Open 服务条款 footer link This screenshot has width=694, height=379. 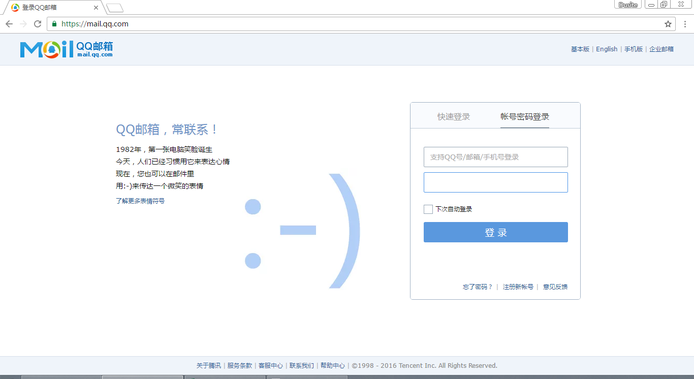(x=239, y=366)
